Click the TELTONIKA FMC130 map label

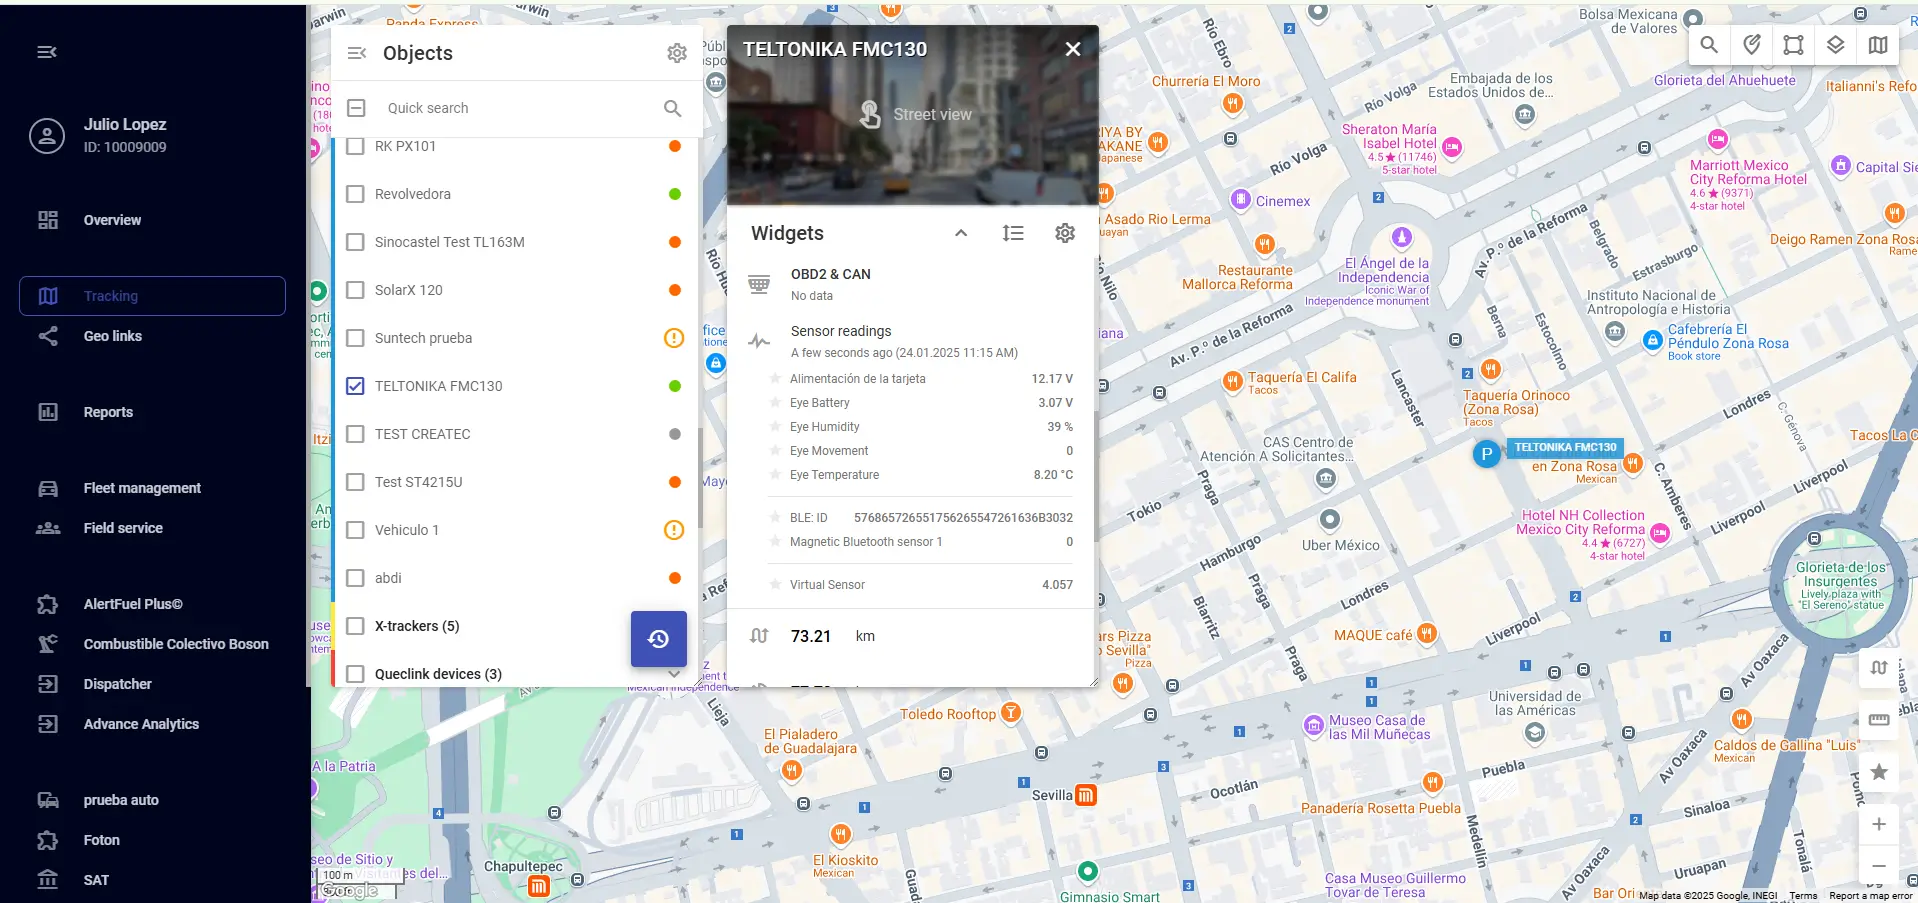(x=1565, y=447)
